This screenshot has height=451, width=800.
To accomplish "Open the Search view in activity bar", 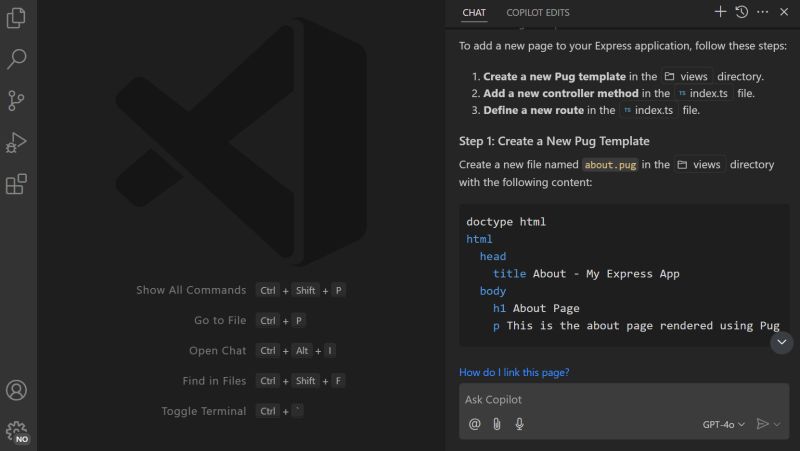I will coord(16,59).
